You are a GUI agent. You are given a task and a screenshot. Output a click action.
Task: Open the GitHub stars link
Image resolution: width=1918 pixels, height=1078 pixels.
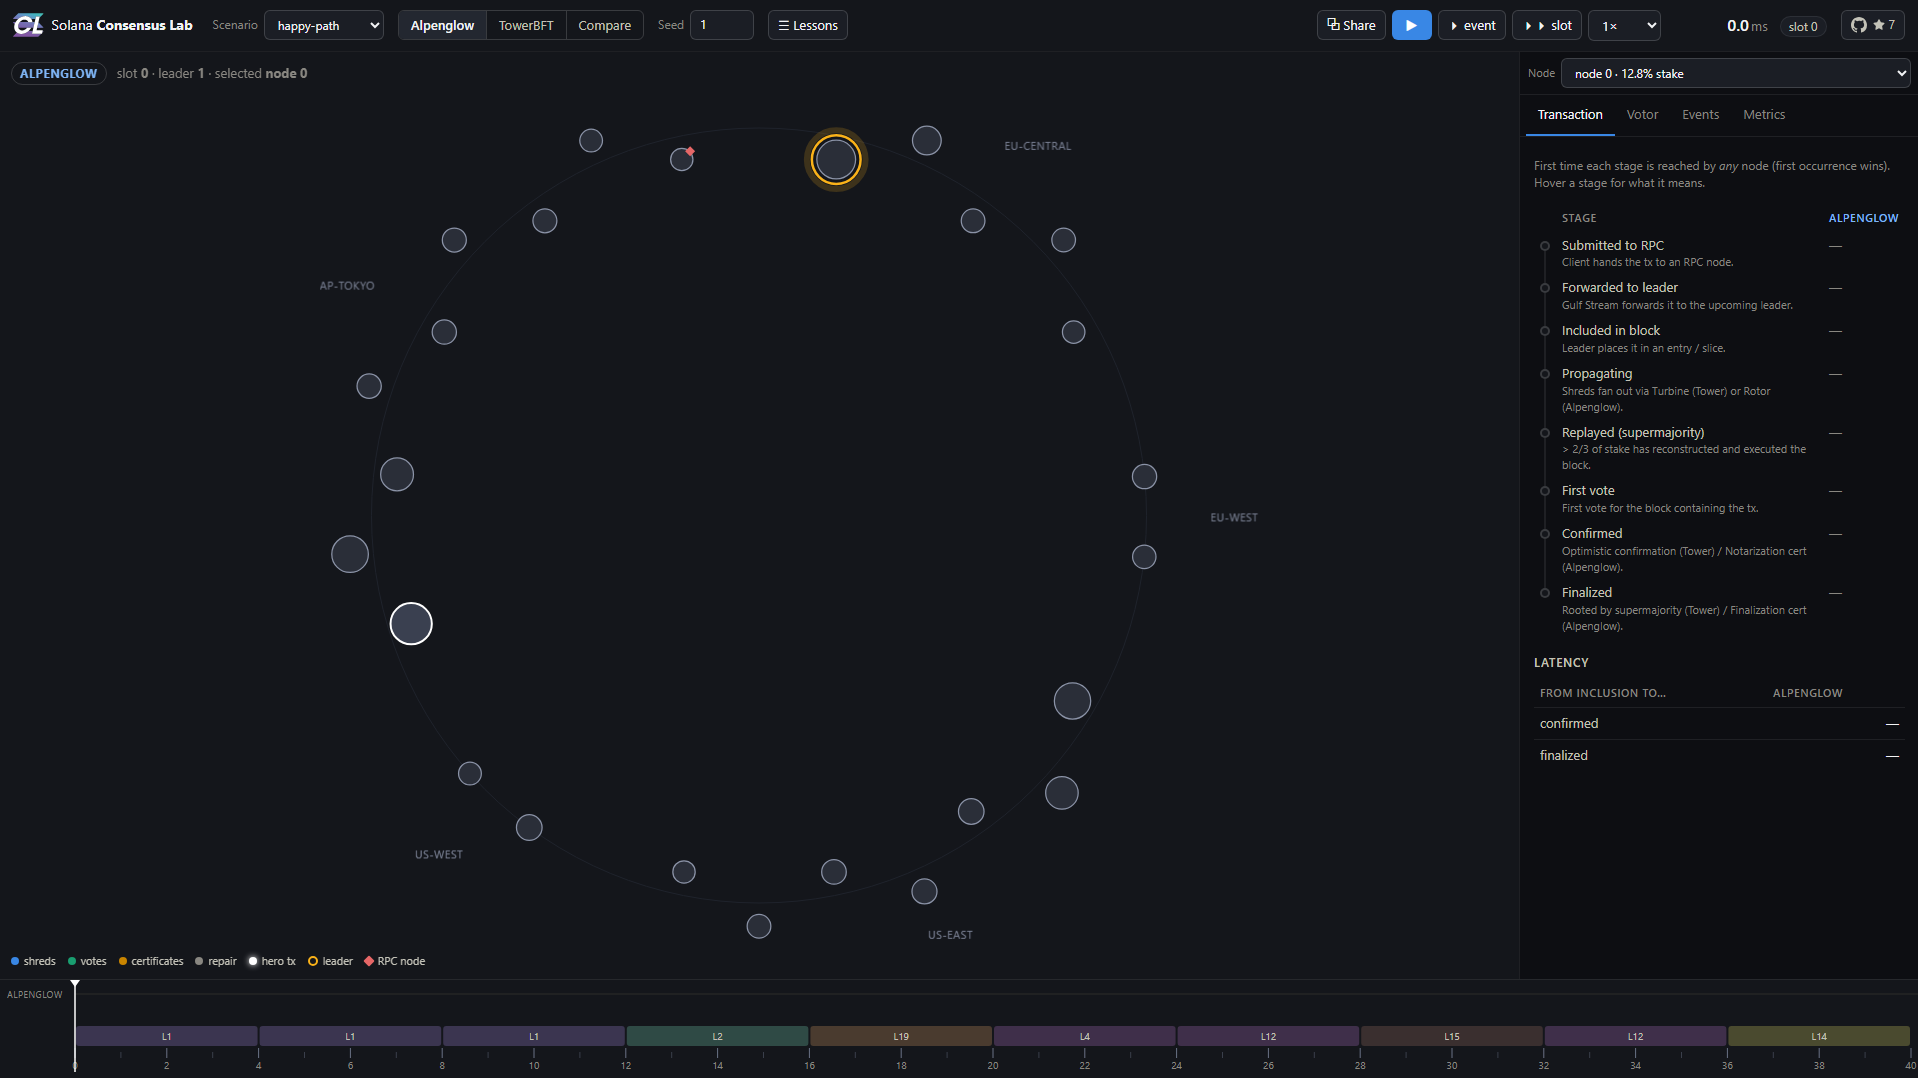[x=1873, y=25]
